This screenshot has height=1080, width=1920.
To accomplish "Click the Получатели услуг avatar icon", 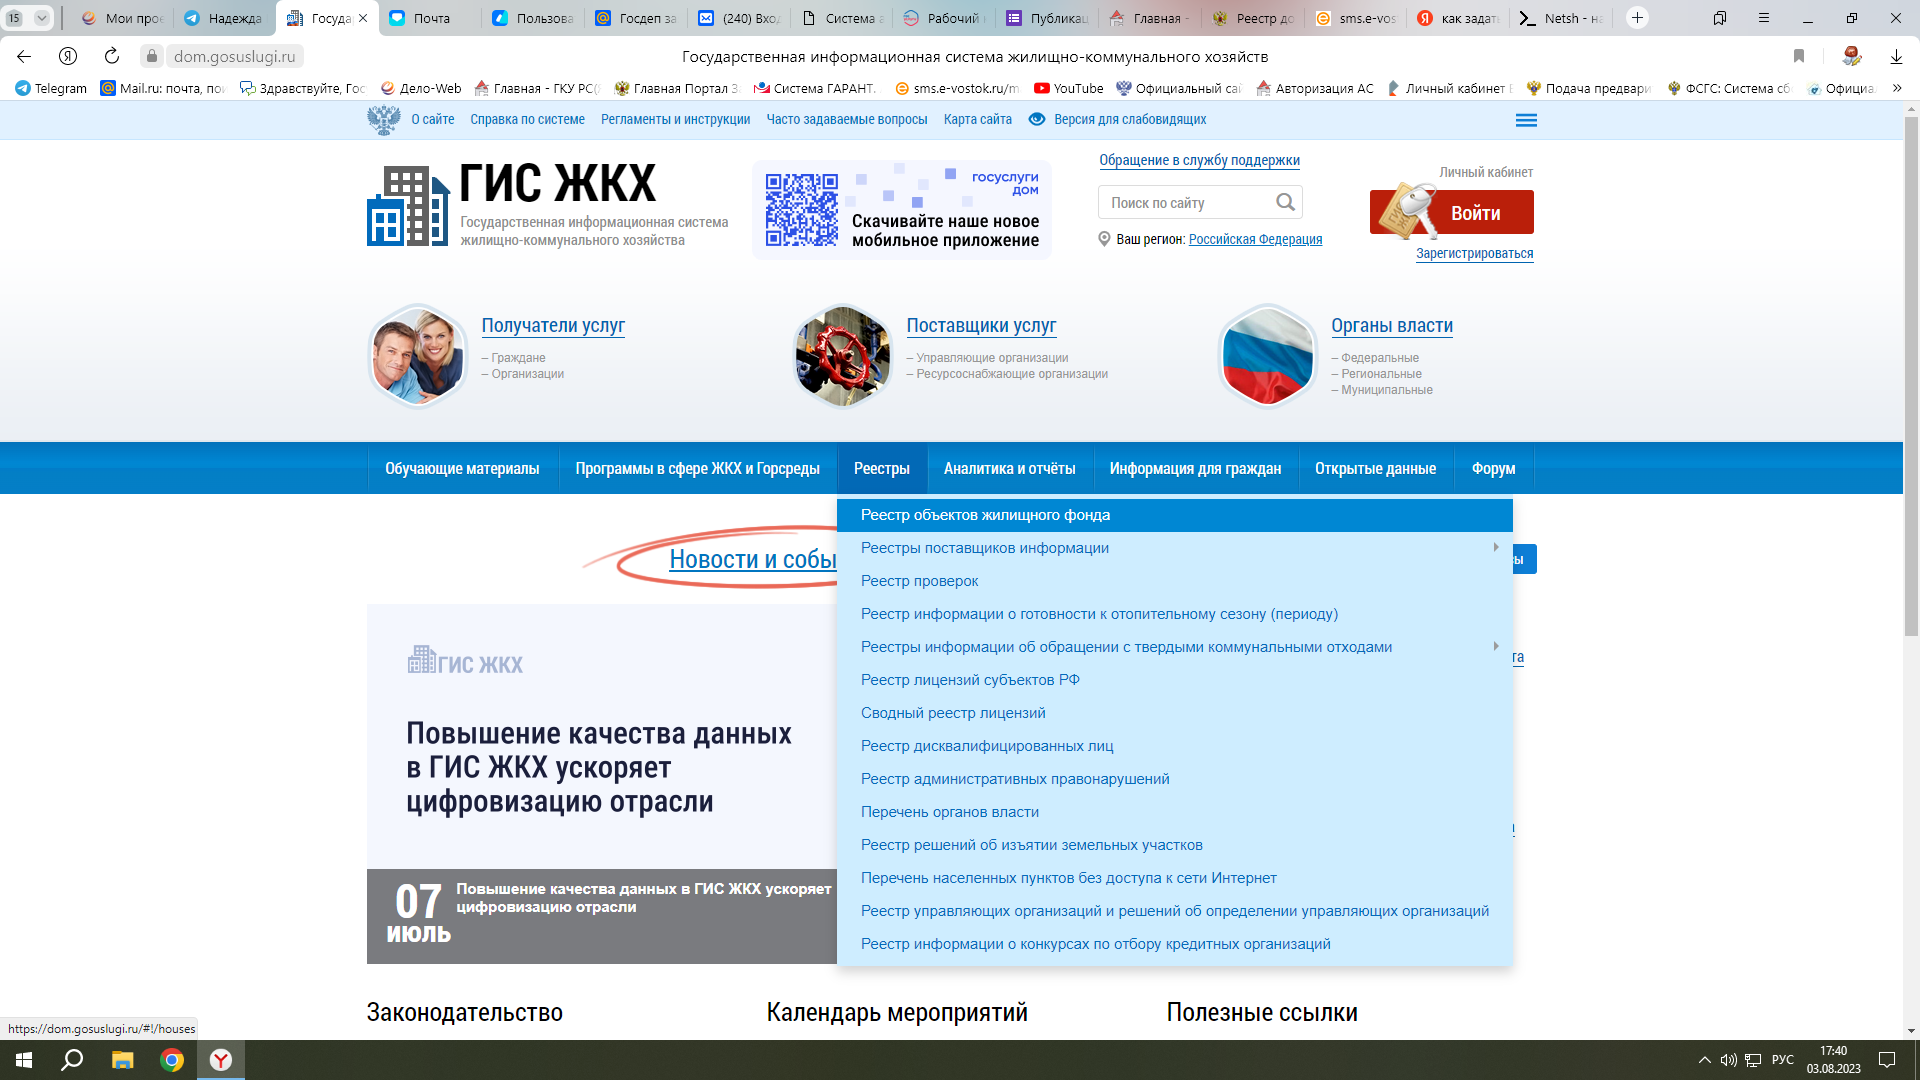I will (x=417, y=353).
